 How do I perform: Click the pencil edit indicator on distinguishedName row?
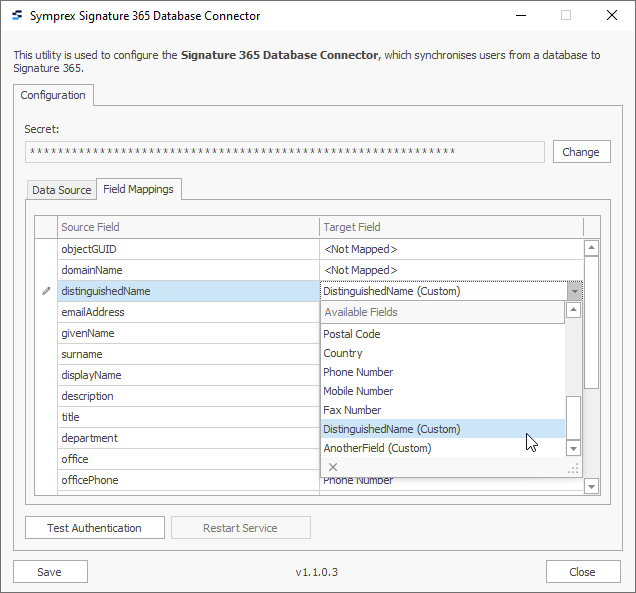[46, 291]
